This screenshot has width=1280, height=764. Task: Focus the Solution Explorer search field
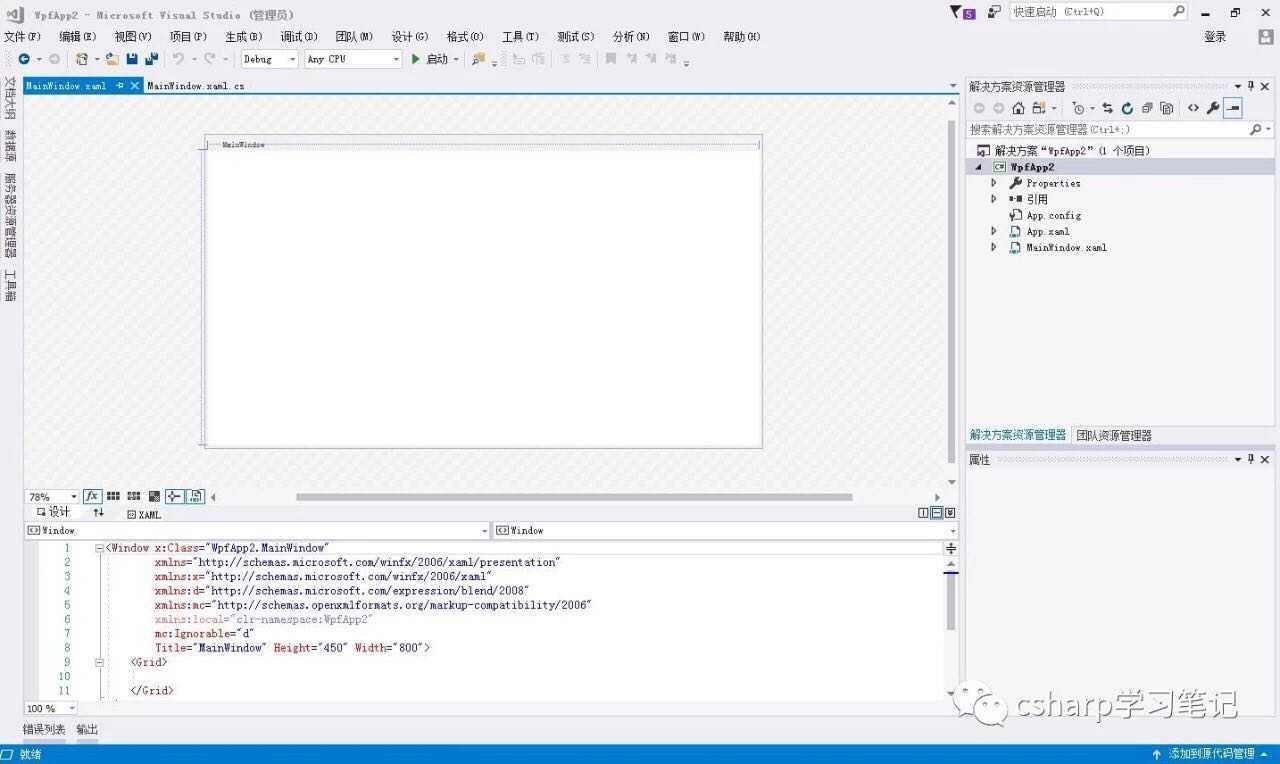tap(1120, 130)
